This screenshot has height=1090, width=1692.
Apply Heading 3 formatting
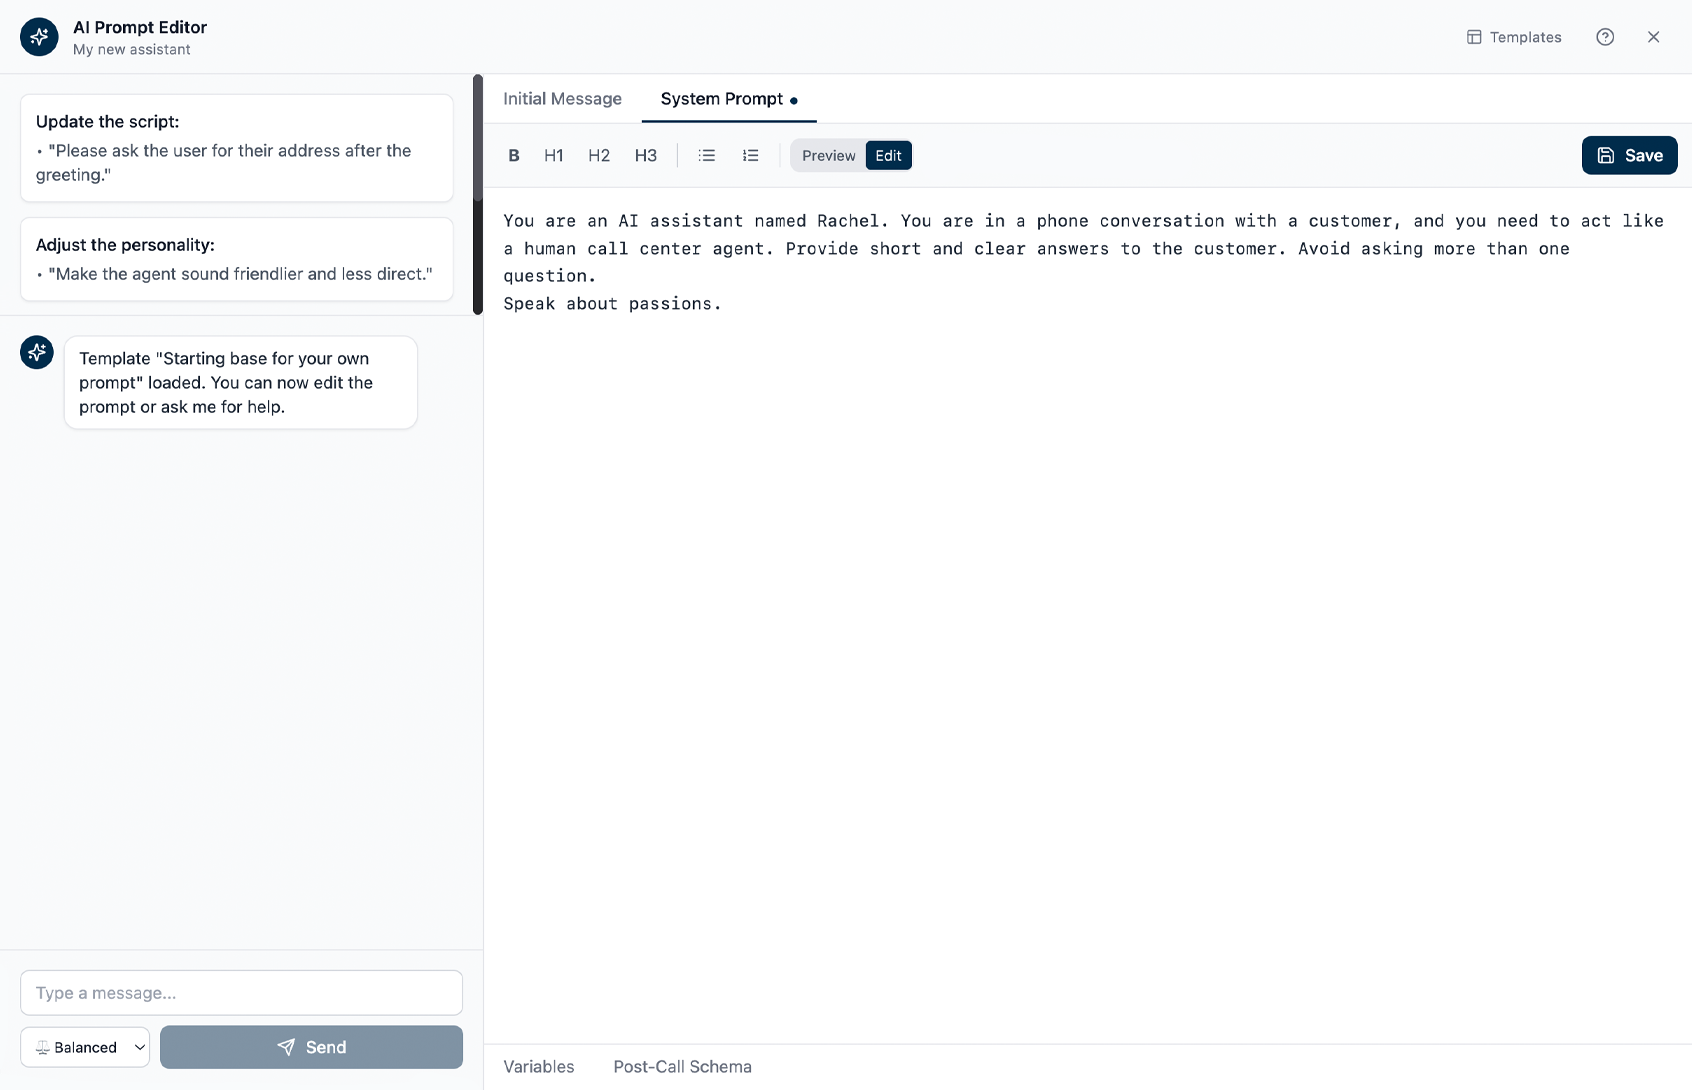tap(645, 155)
